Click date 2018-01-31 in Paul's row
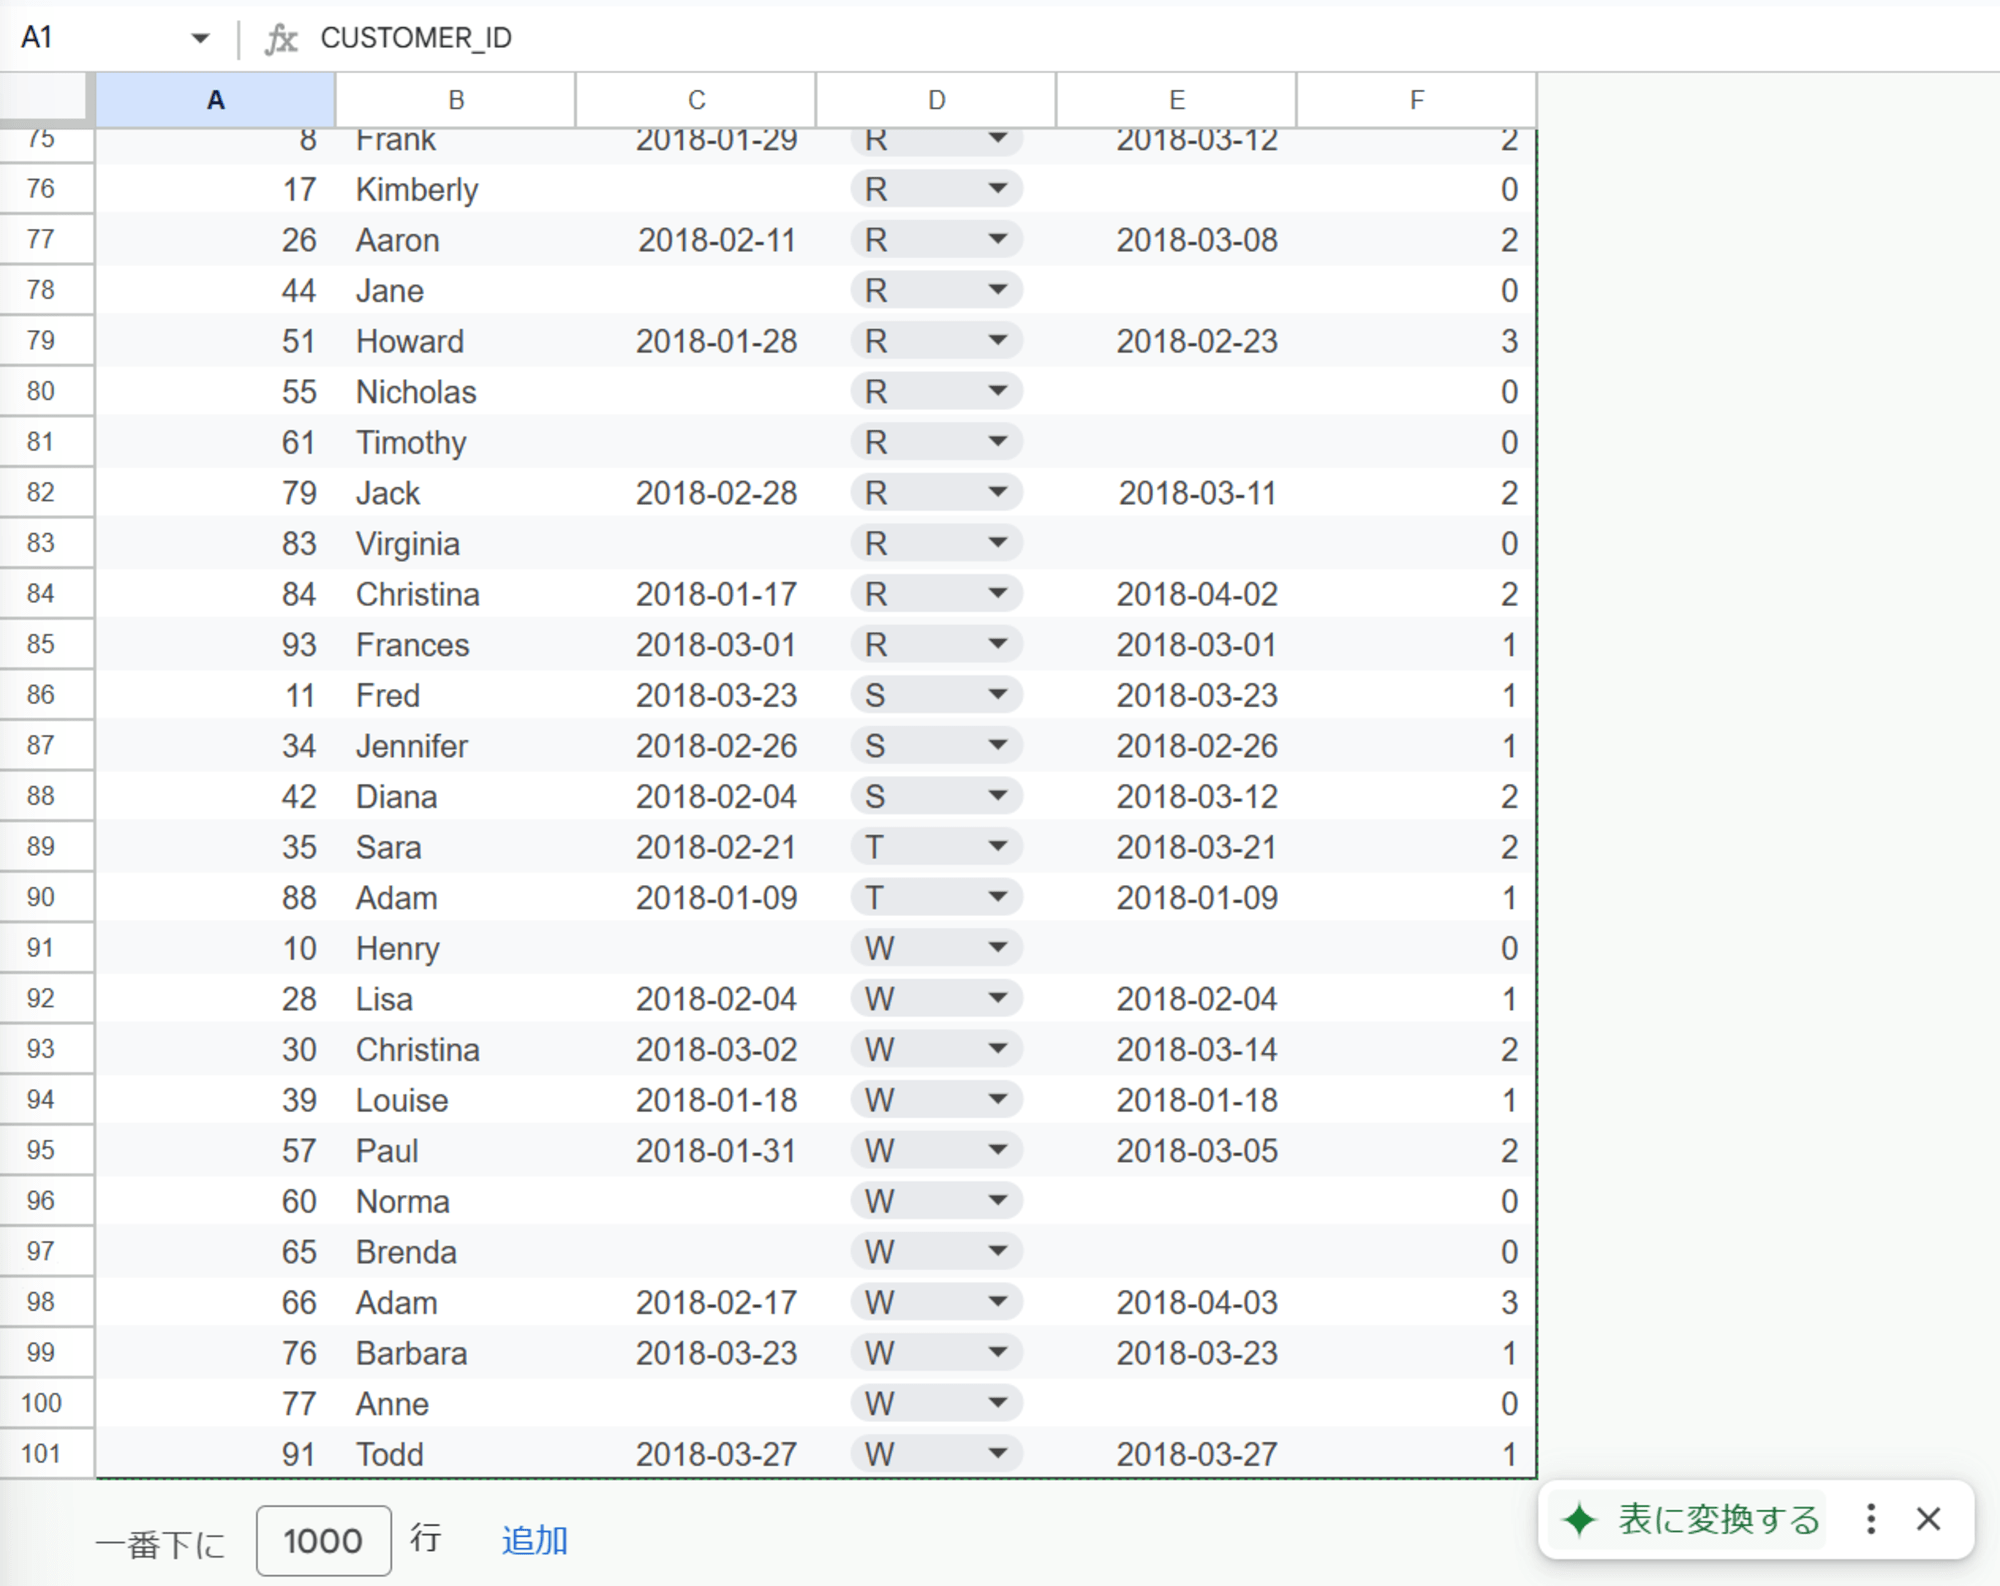 717,1150
